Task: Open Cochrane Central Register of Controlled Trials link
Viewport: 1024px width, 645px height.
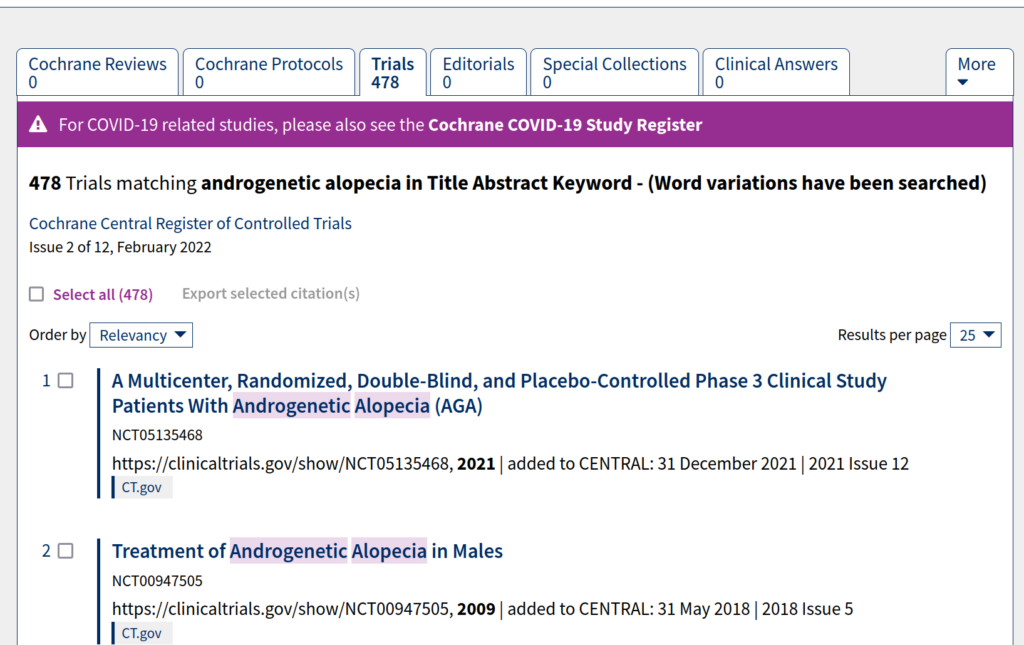Action: (190, 223)
